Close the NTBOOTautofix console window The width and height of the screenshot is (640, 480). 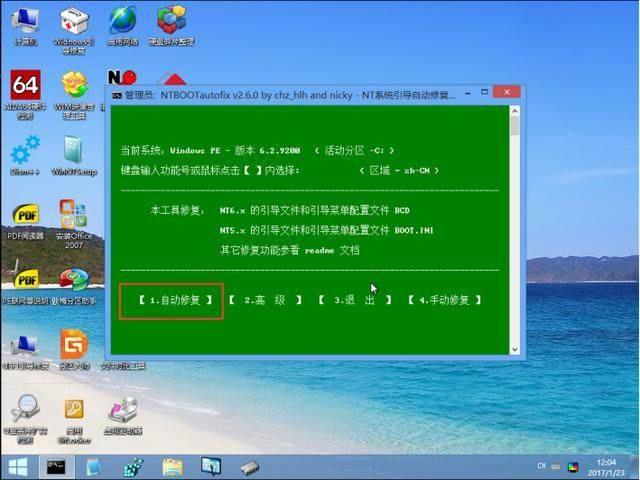[x=507, y=92]
